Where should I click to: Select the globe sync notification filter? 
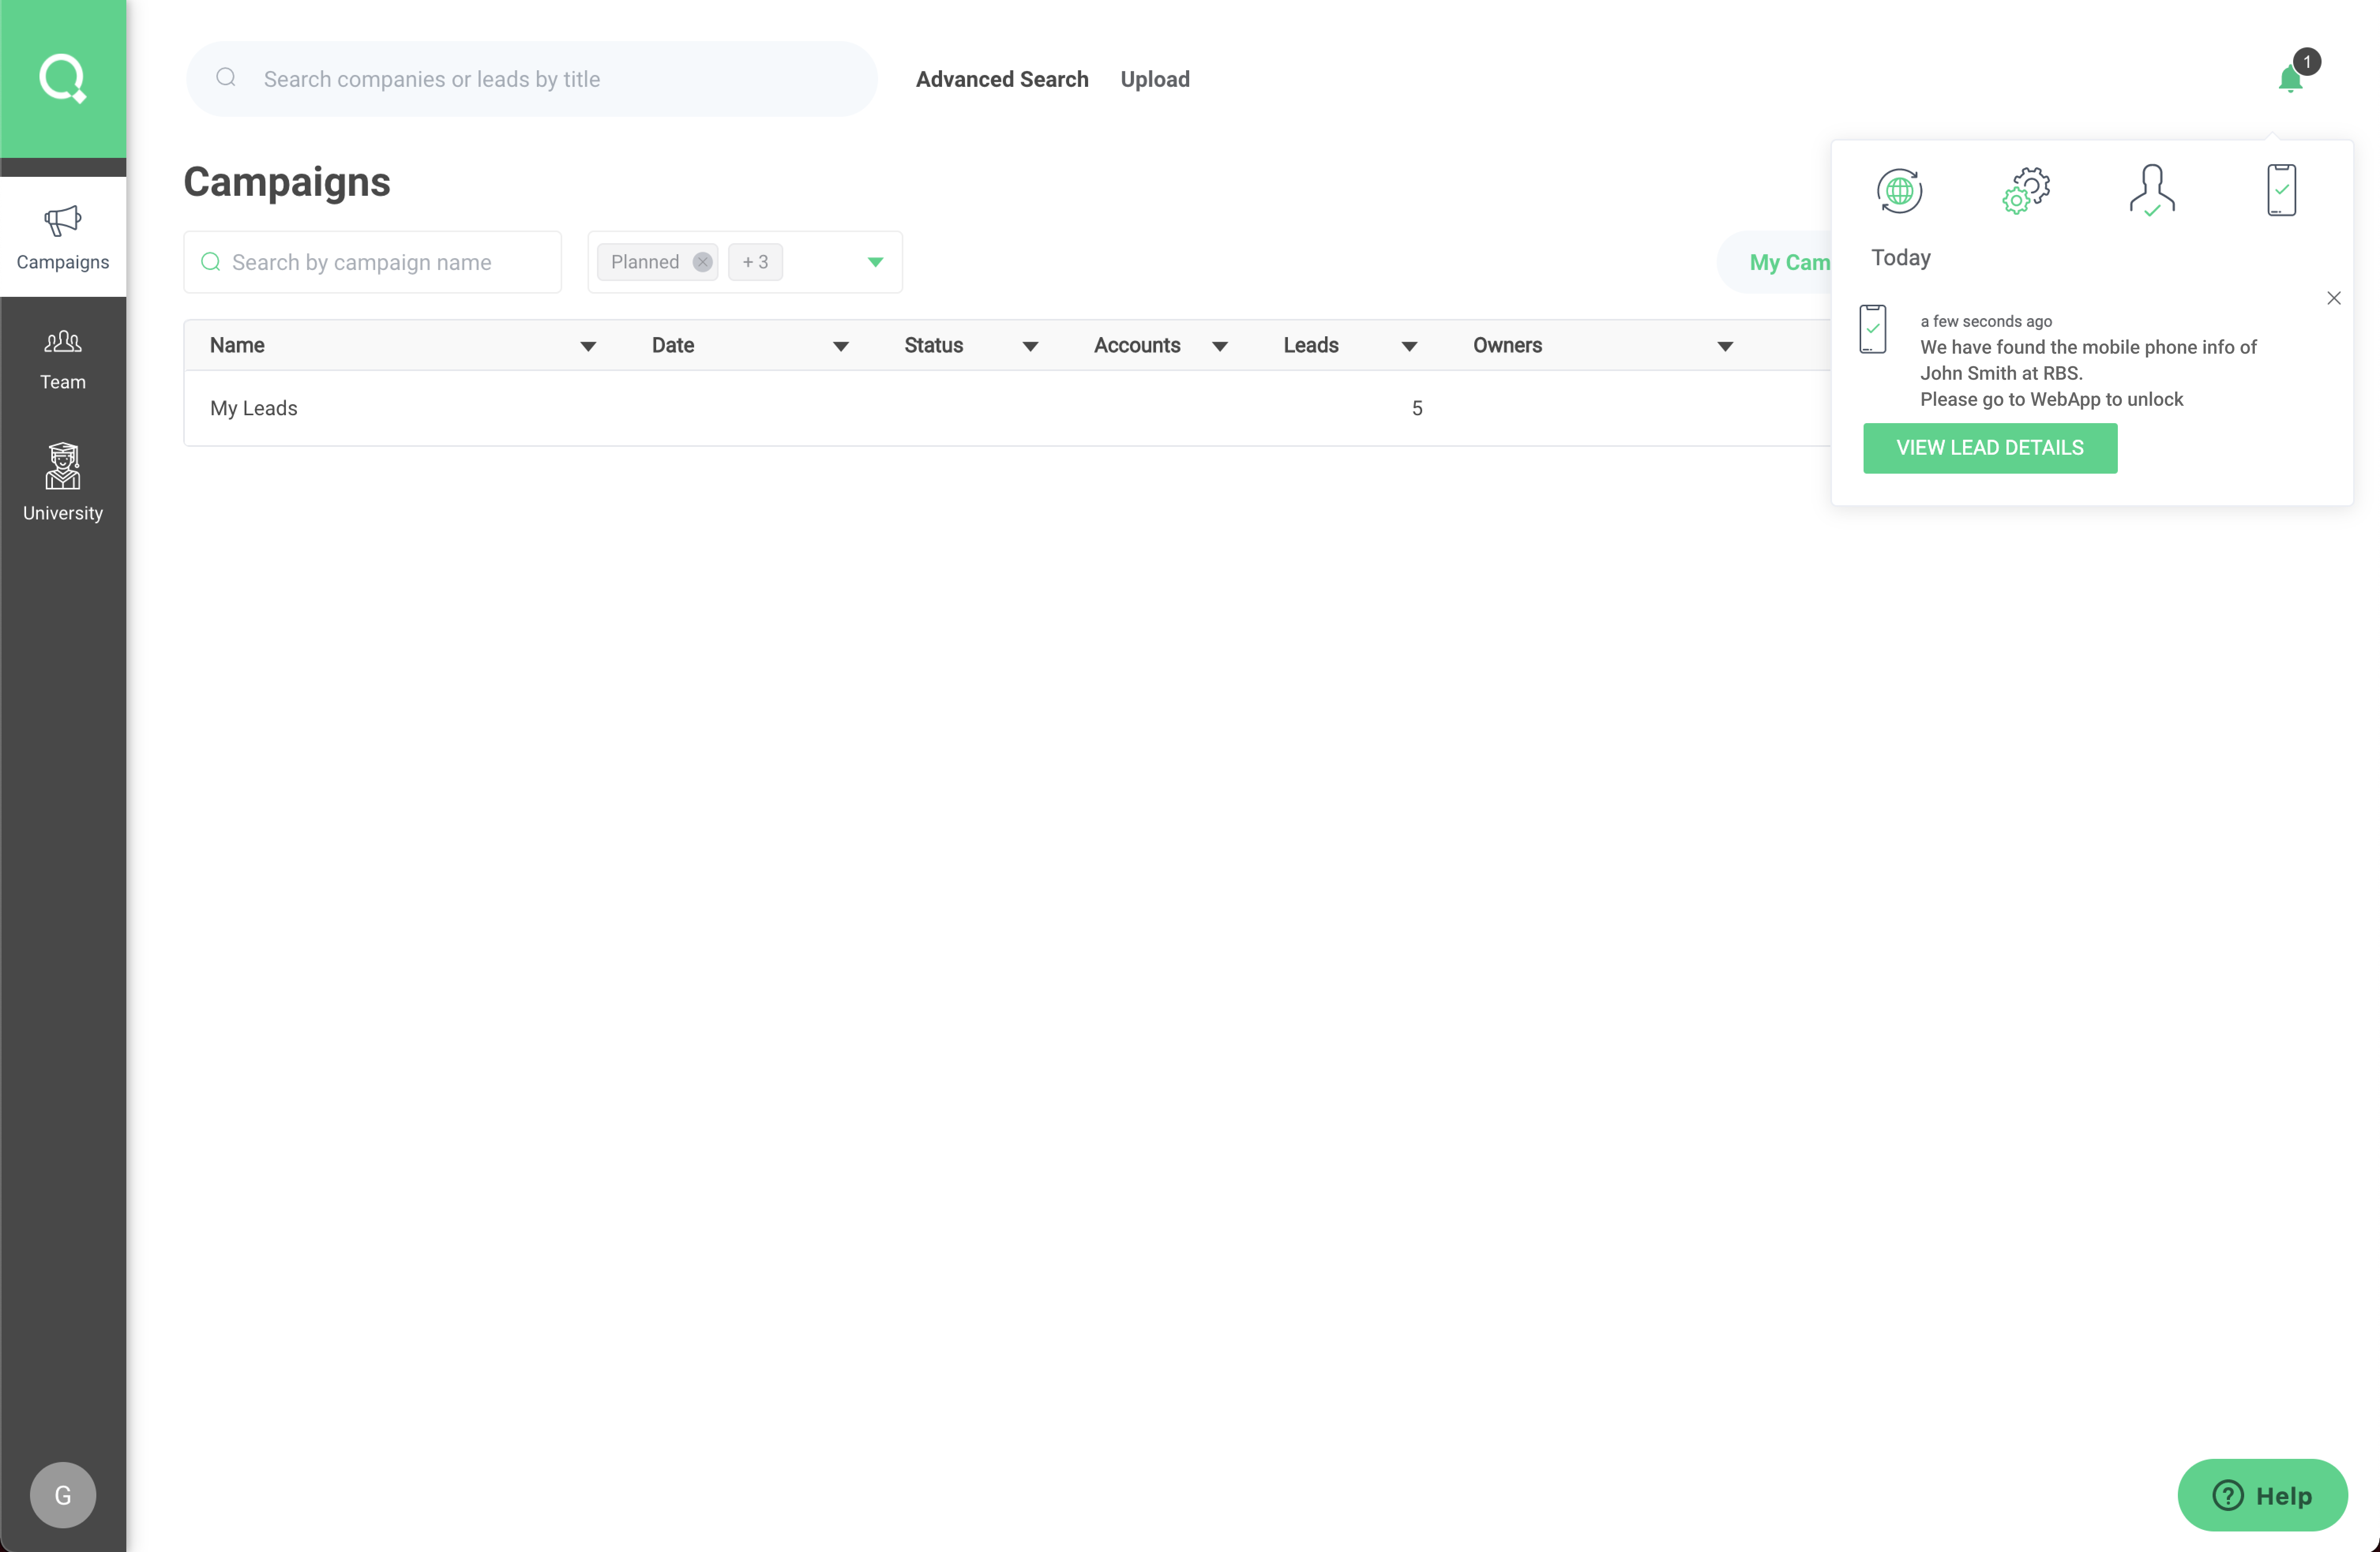pos(1899,190)
